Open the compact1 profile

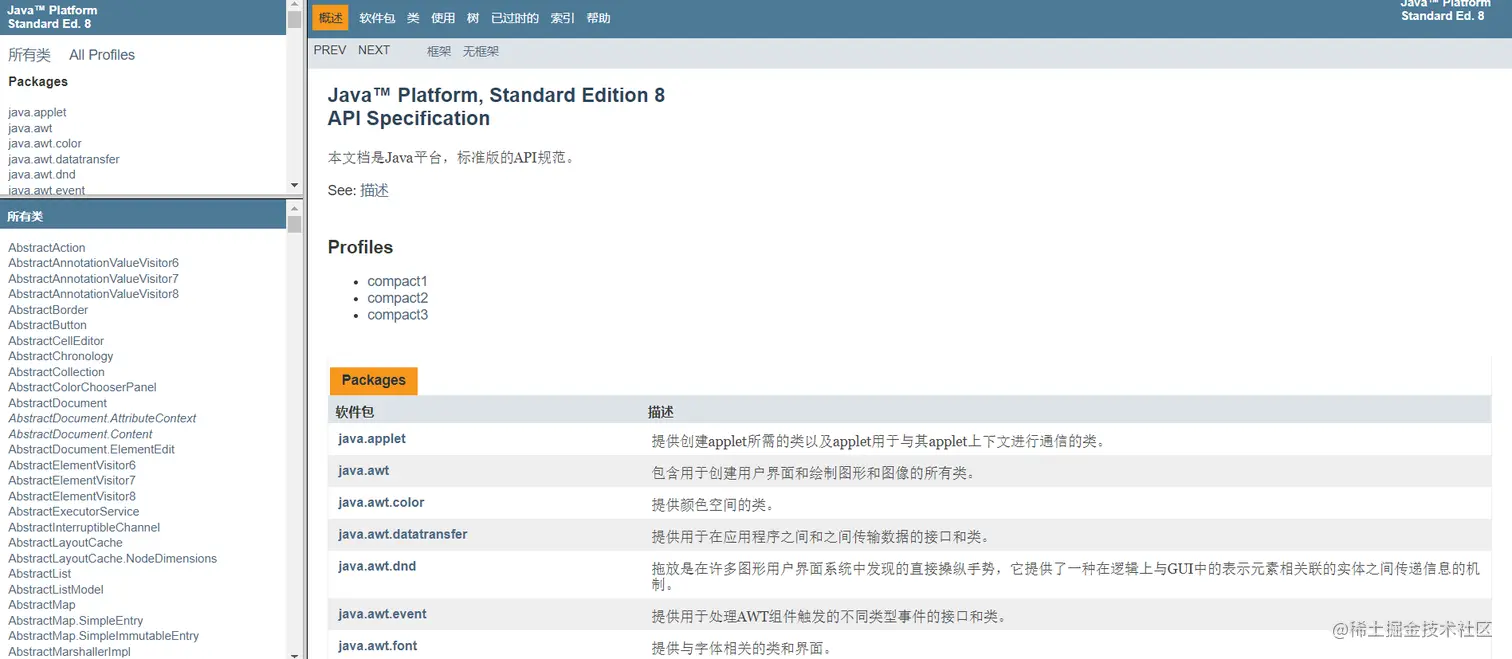click(x=397, y=281)
